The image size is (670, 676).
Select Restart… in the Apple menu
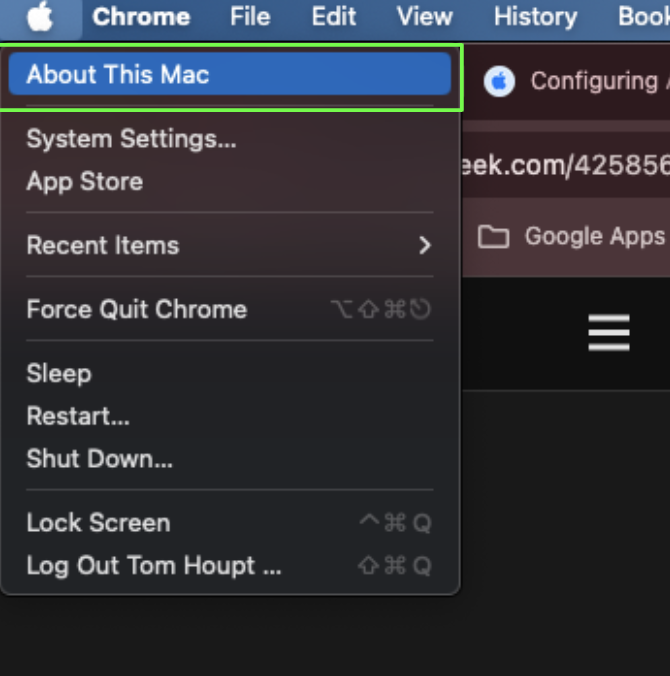coord(230,416)
